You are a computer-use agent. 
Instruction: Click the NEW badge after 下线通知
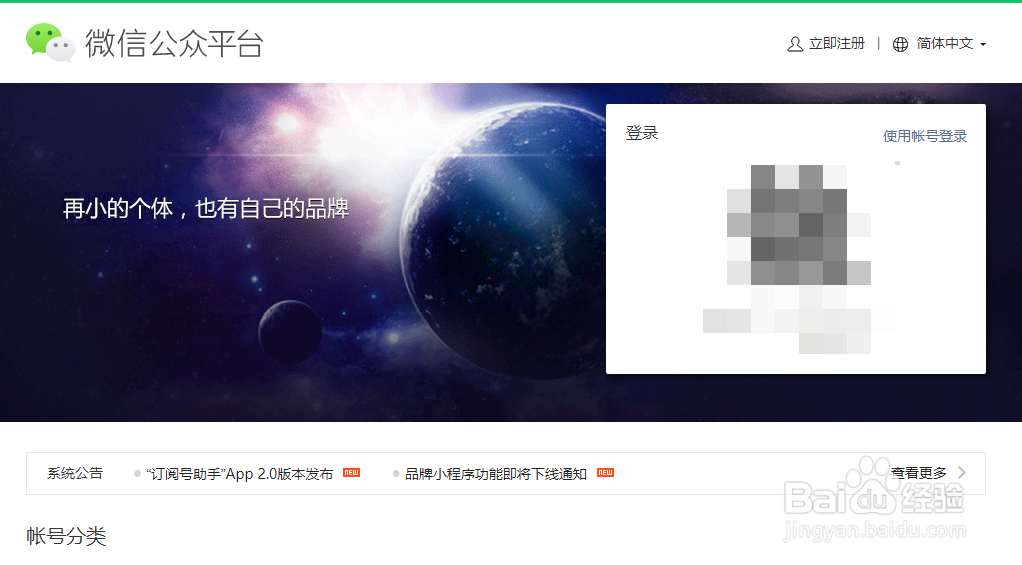(x=606, y=472)
